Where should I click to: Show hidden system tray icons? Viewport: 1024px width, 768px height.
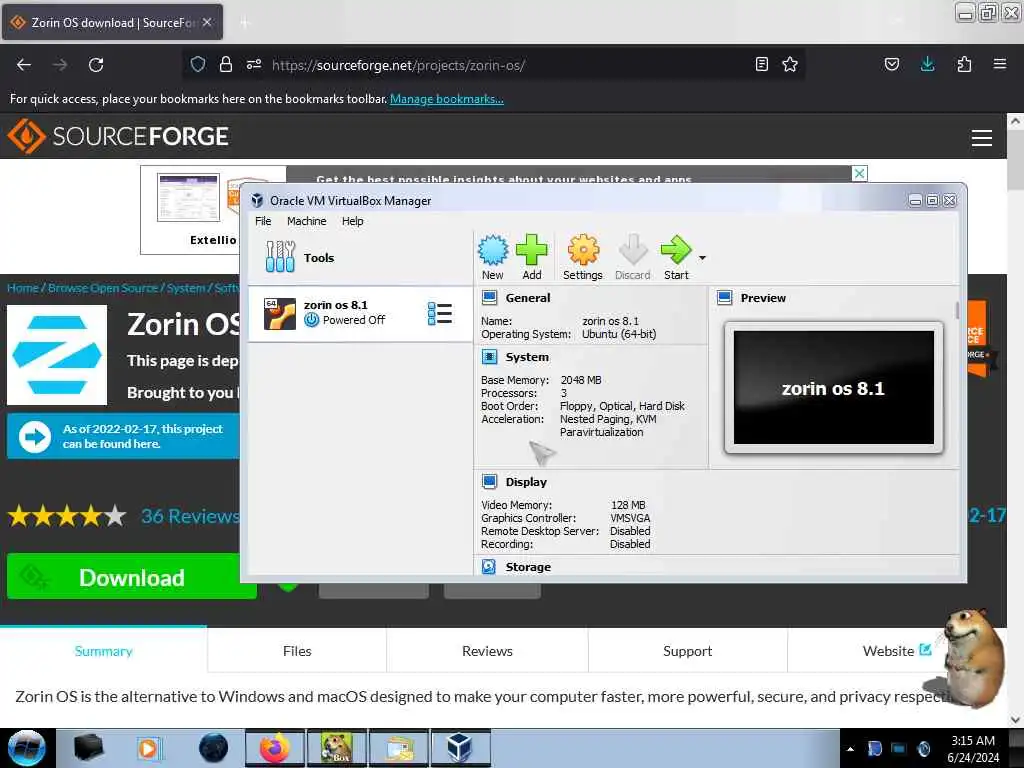pos(850,748)
